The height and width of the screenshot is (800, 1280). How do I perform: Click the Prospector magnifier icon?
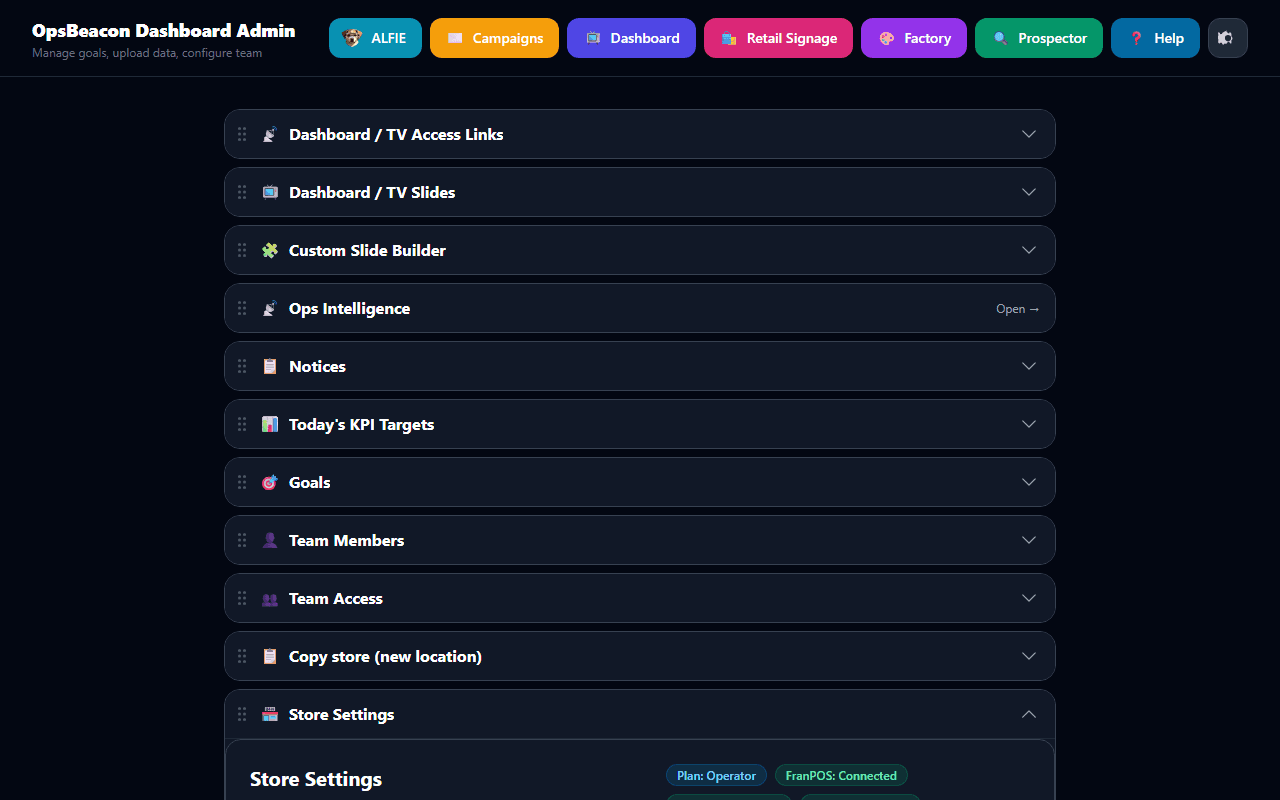(1000, 38)
